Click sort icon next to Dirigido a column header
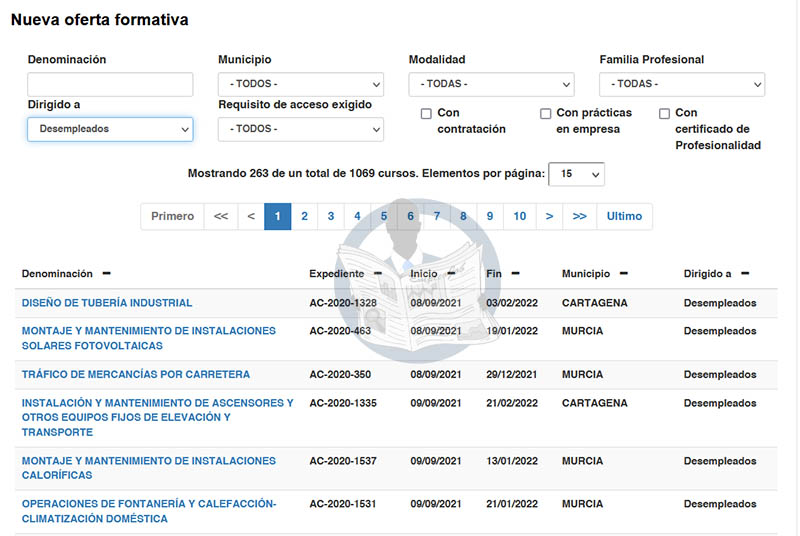The image size is (800, 536). click(x=745, y=274)
